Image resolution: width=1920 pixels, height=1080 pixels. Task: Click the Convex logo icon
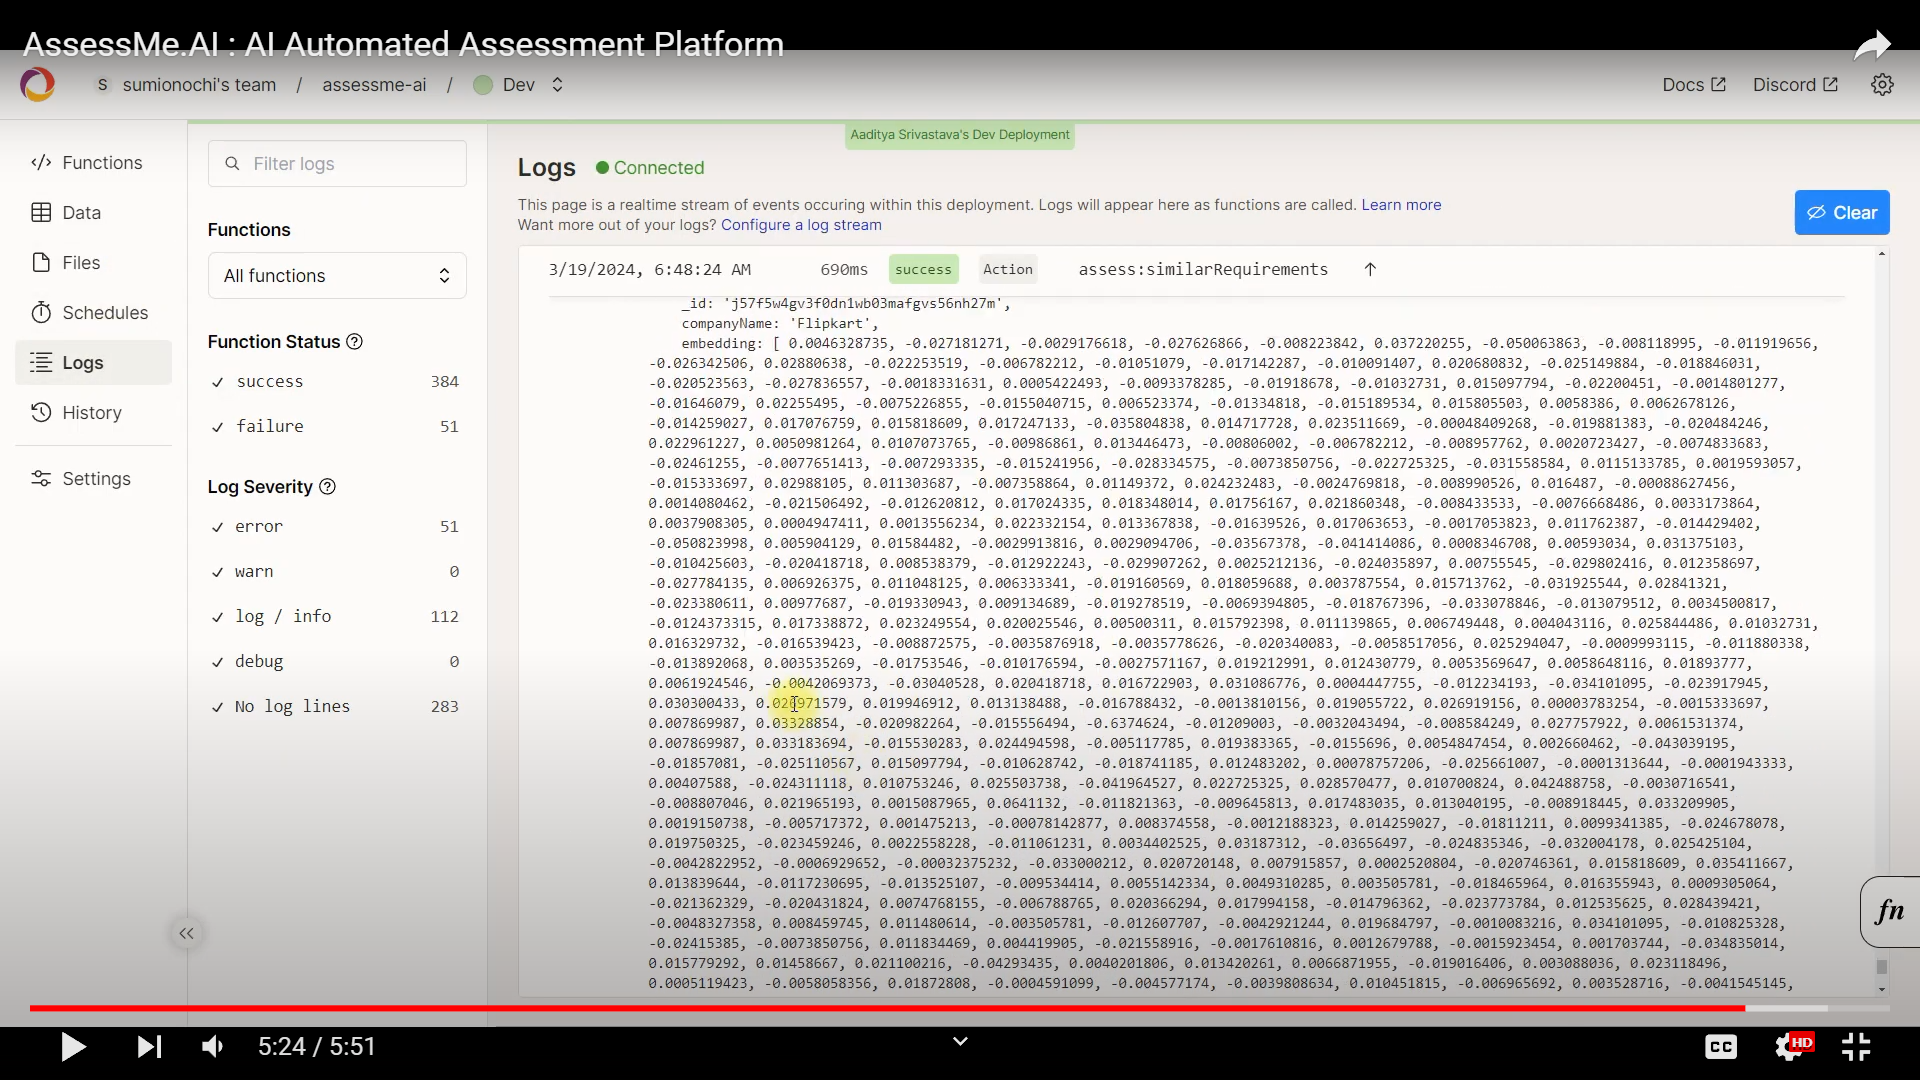tap(38, 85)
